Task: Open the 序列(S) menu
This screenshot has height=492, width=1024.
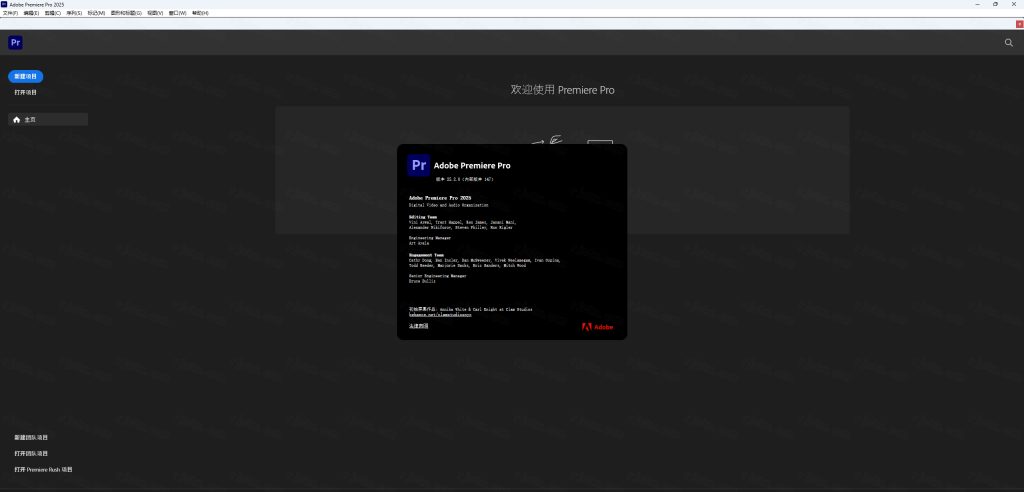Action: (74, 13)
